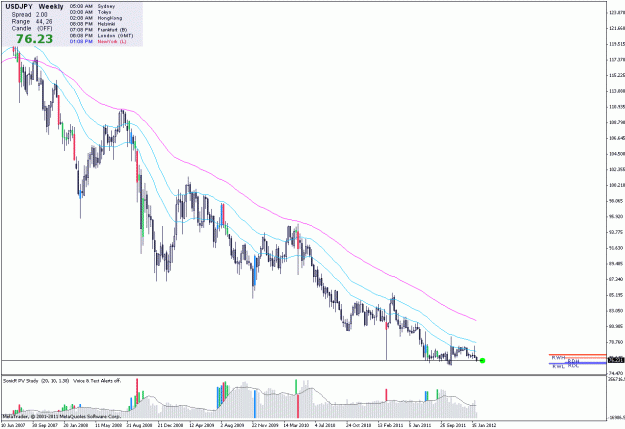
Task: Click the 74.470 price axis label
Action: point(616,374)
